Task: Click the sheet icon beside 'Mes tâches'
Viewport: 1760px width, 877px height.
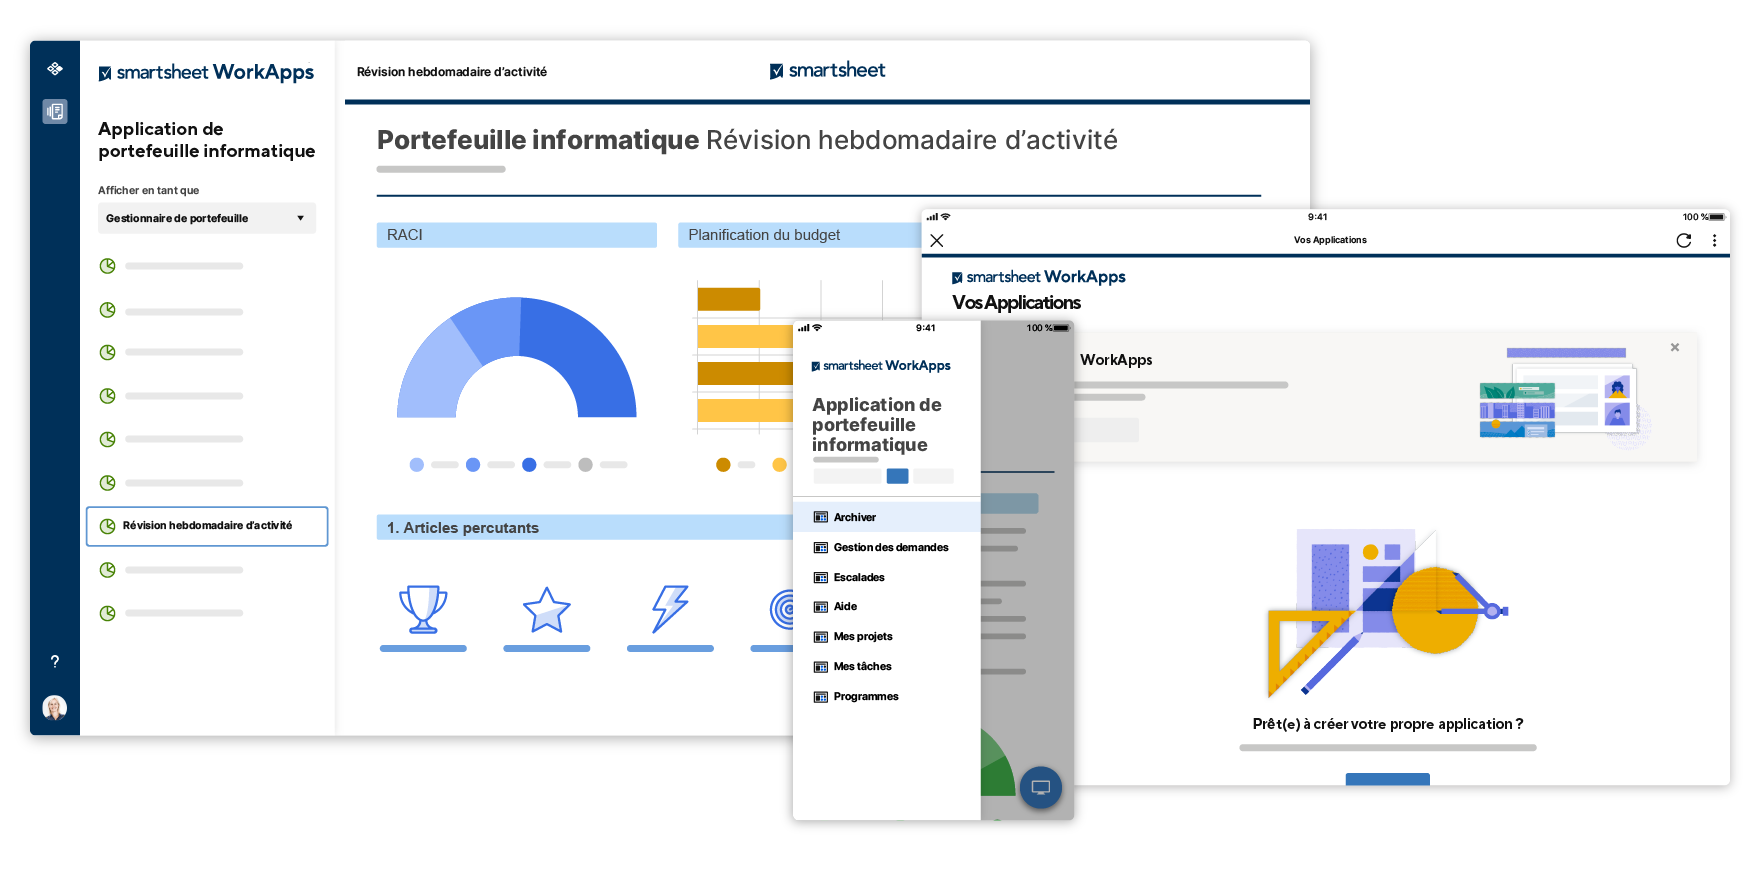Action: tap(821, 667)
